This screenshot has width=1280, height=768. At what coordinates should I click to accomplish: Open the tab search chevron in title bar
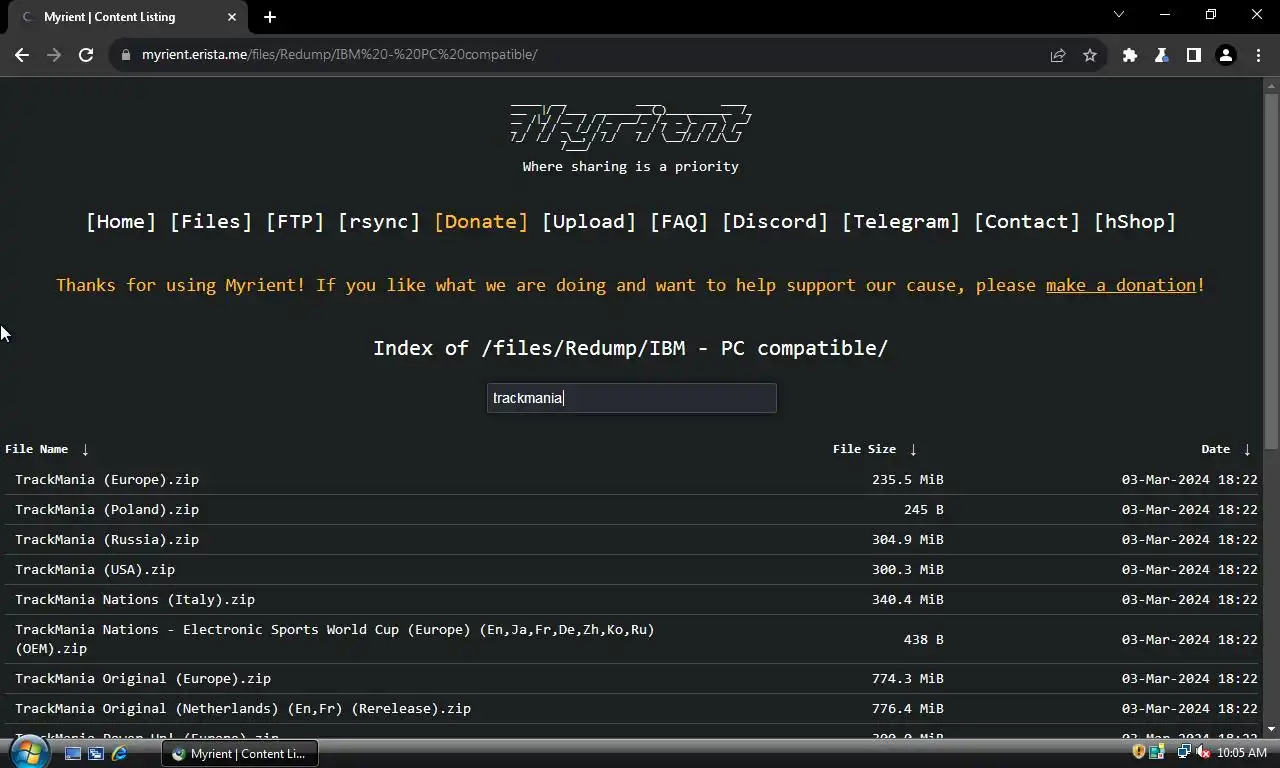1119,14
